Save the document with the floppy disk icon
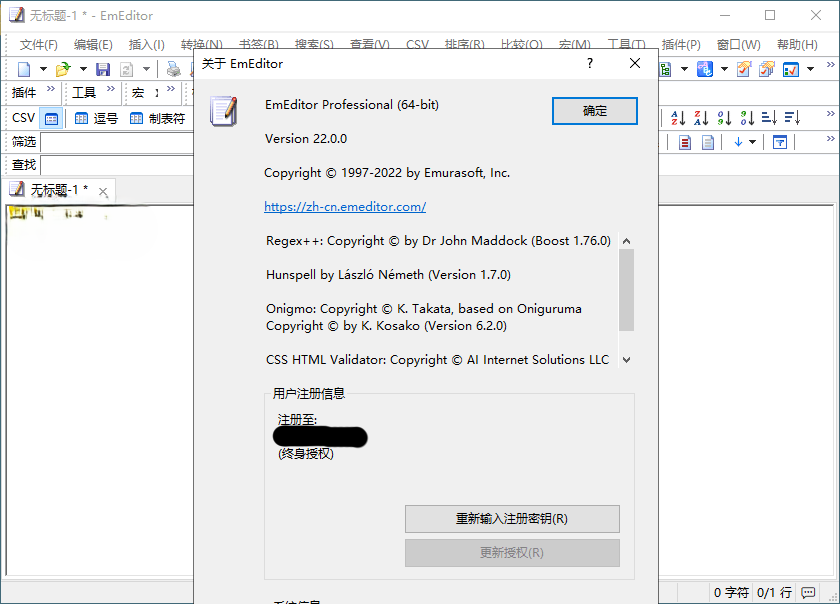 pyautogui.click(x=103, y=69)
